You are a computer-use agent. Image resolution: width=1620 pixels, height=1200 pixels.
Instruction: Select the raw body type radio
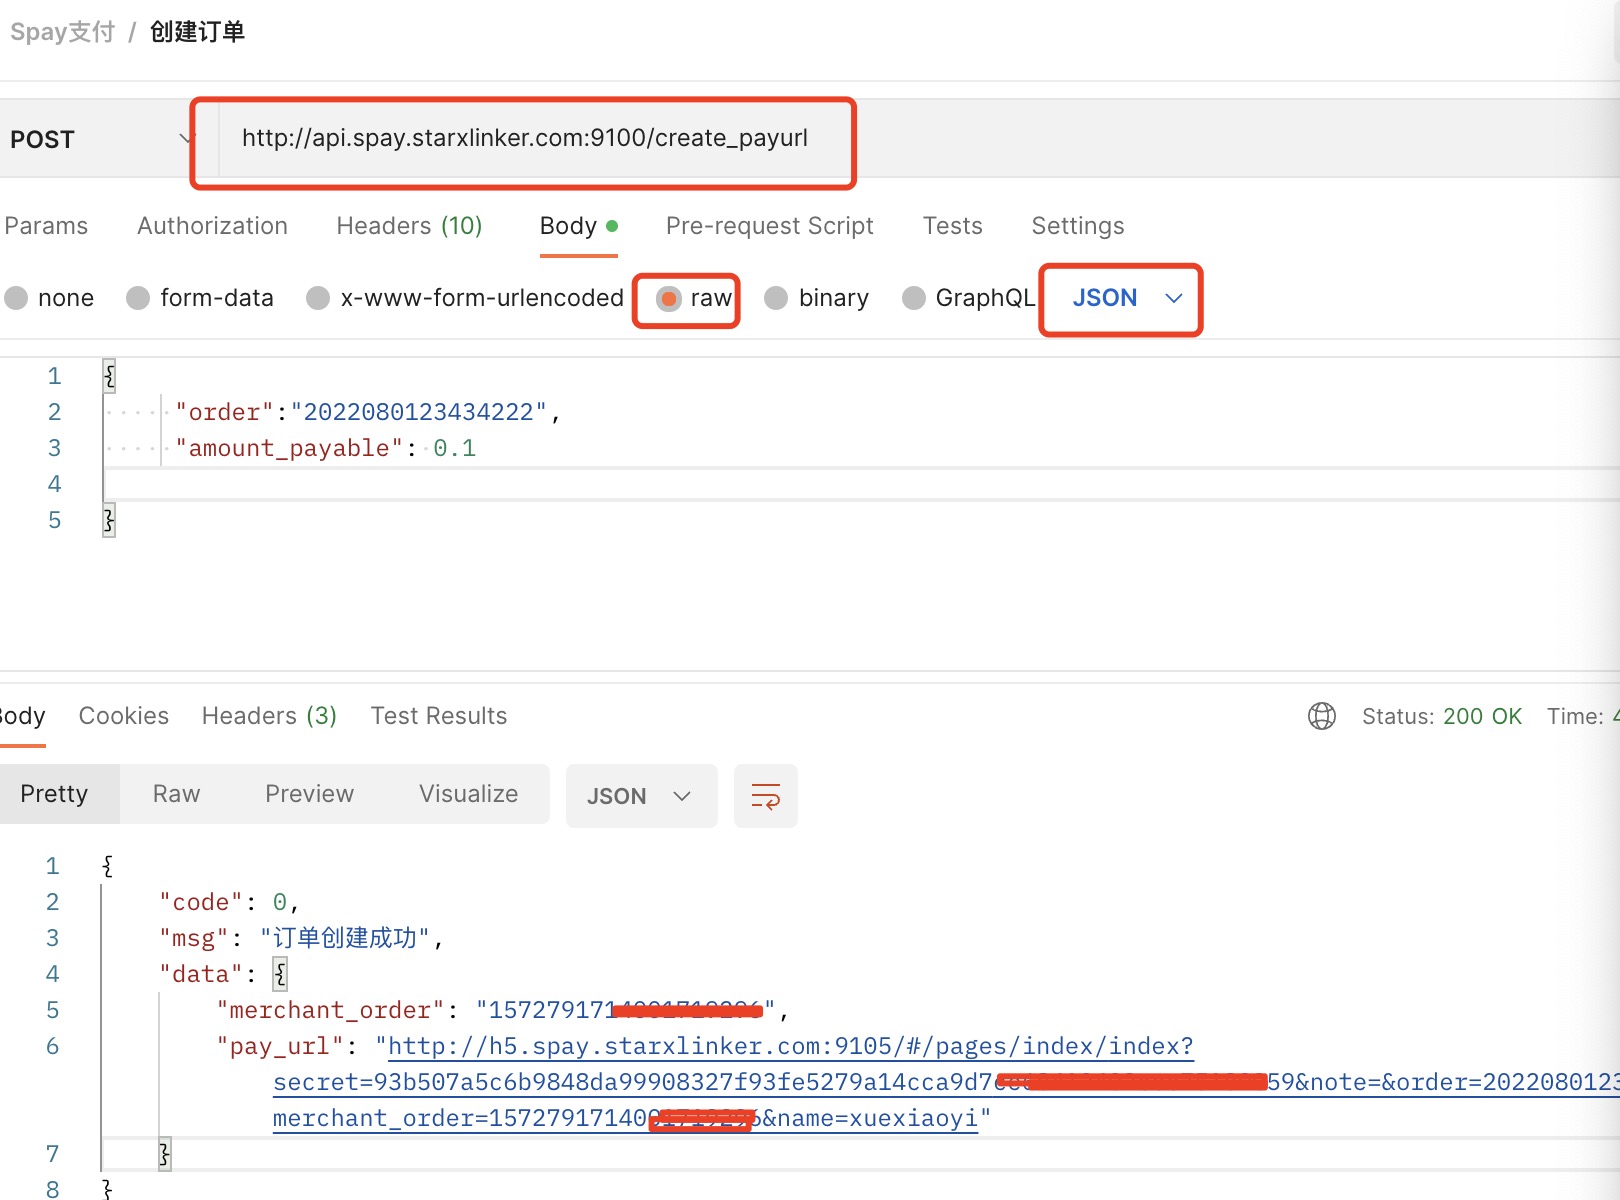click(x=670, y=298)
